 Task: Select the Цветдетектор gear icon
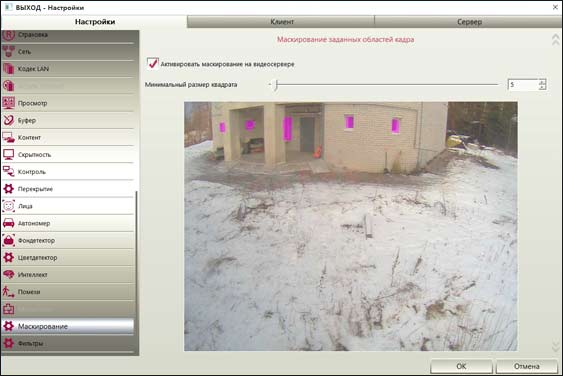point(9,257)
